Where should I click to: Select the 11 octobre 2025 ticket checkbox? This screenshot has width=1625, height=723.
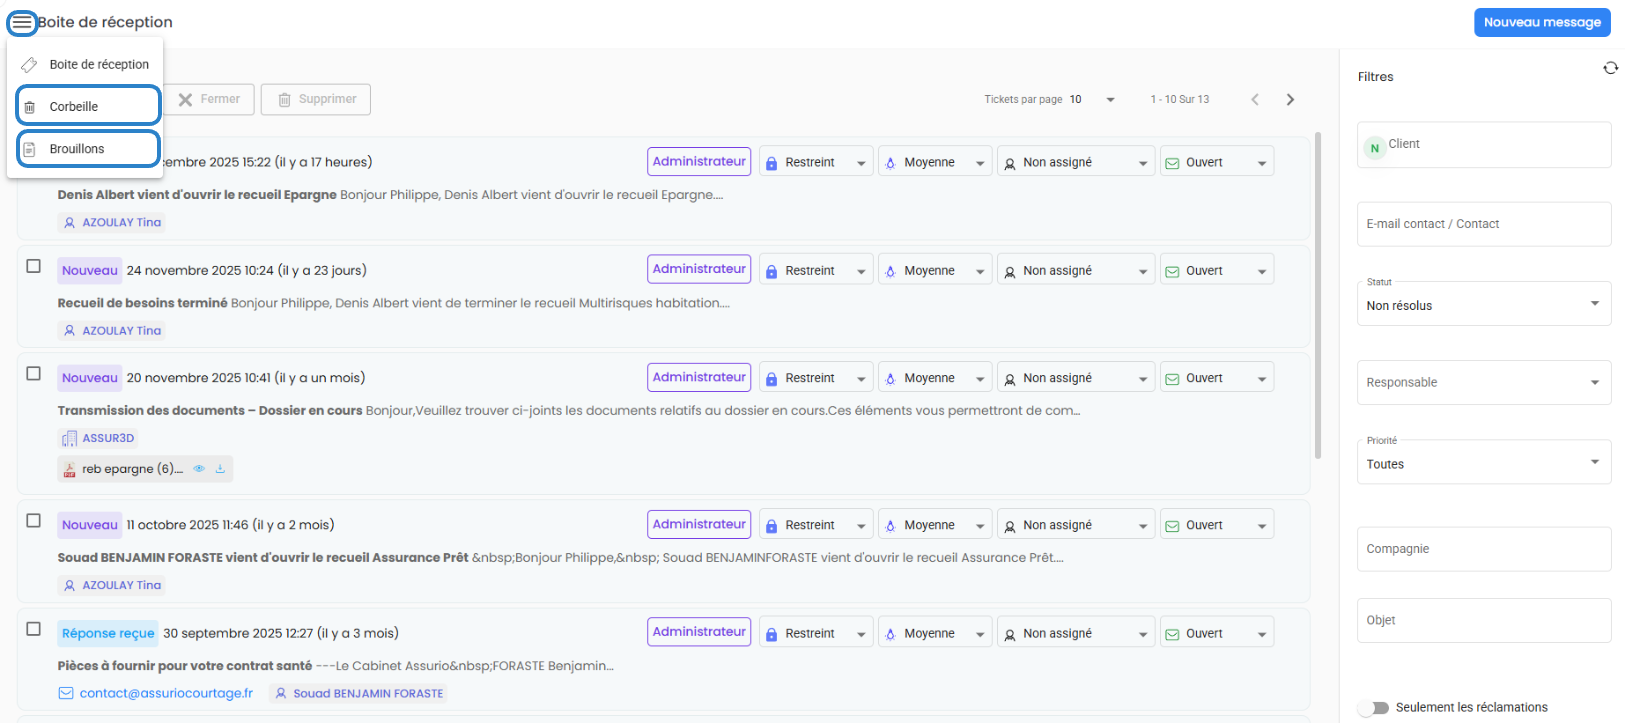click(33, 521)
